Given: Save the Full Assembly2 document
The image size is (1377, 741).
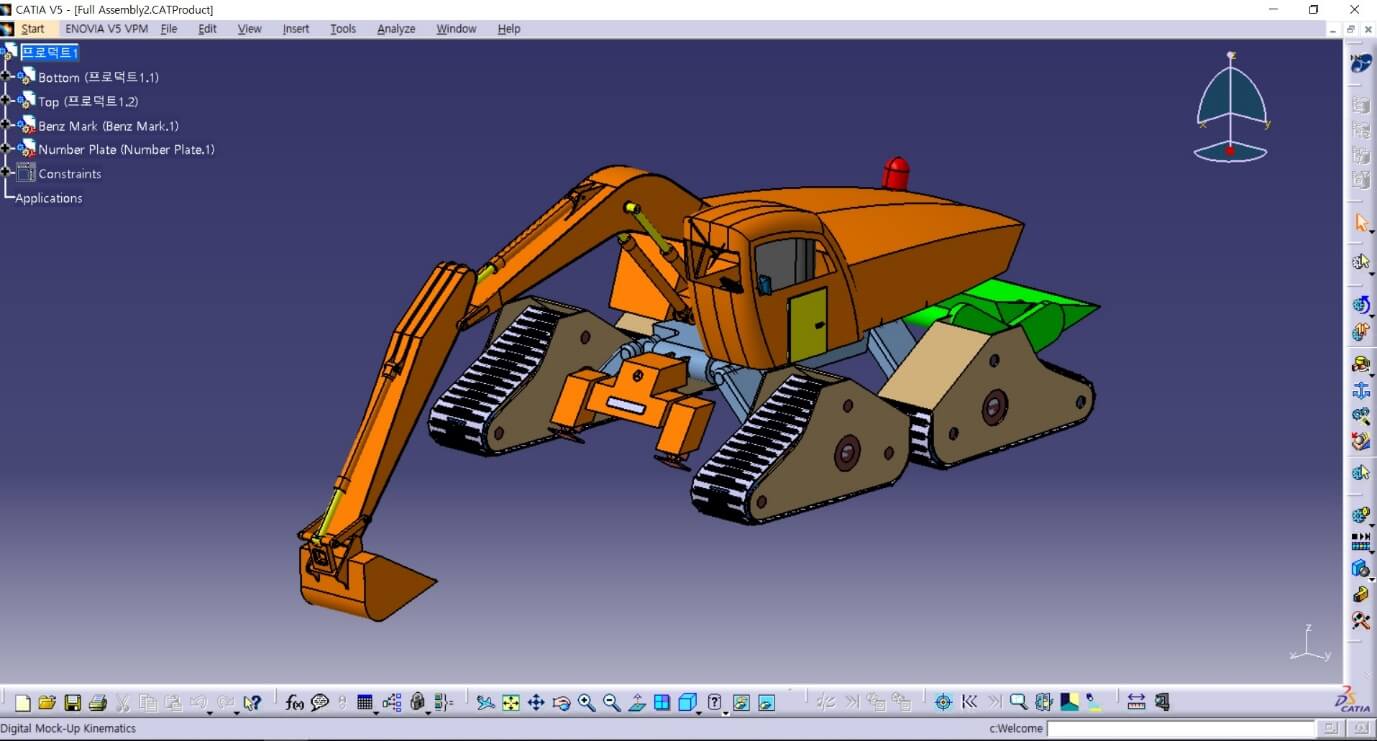Looking at the screenshot, I should coord(73,702).
